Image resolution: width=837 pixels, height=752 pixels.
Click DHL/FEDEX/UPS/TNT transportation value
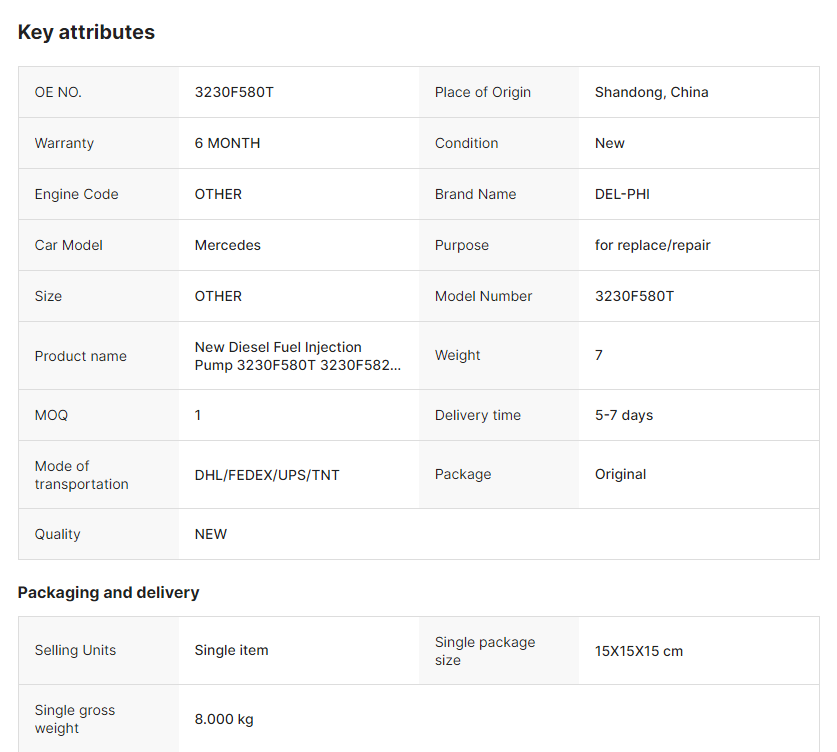tap(267, 475)
